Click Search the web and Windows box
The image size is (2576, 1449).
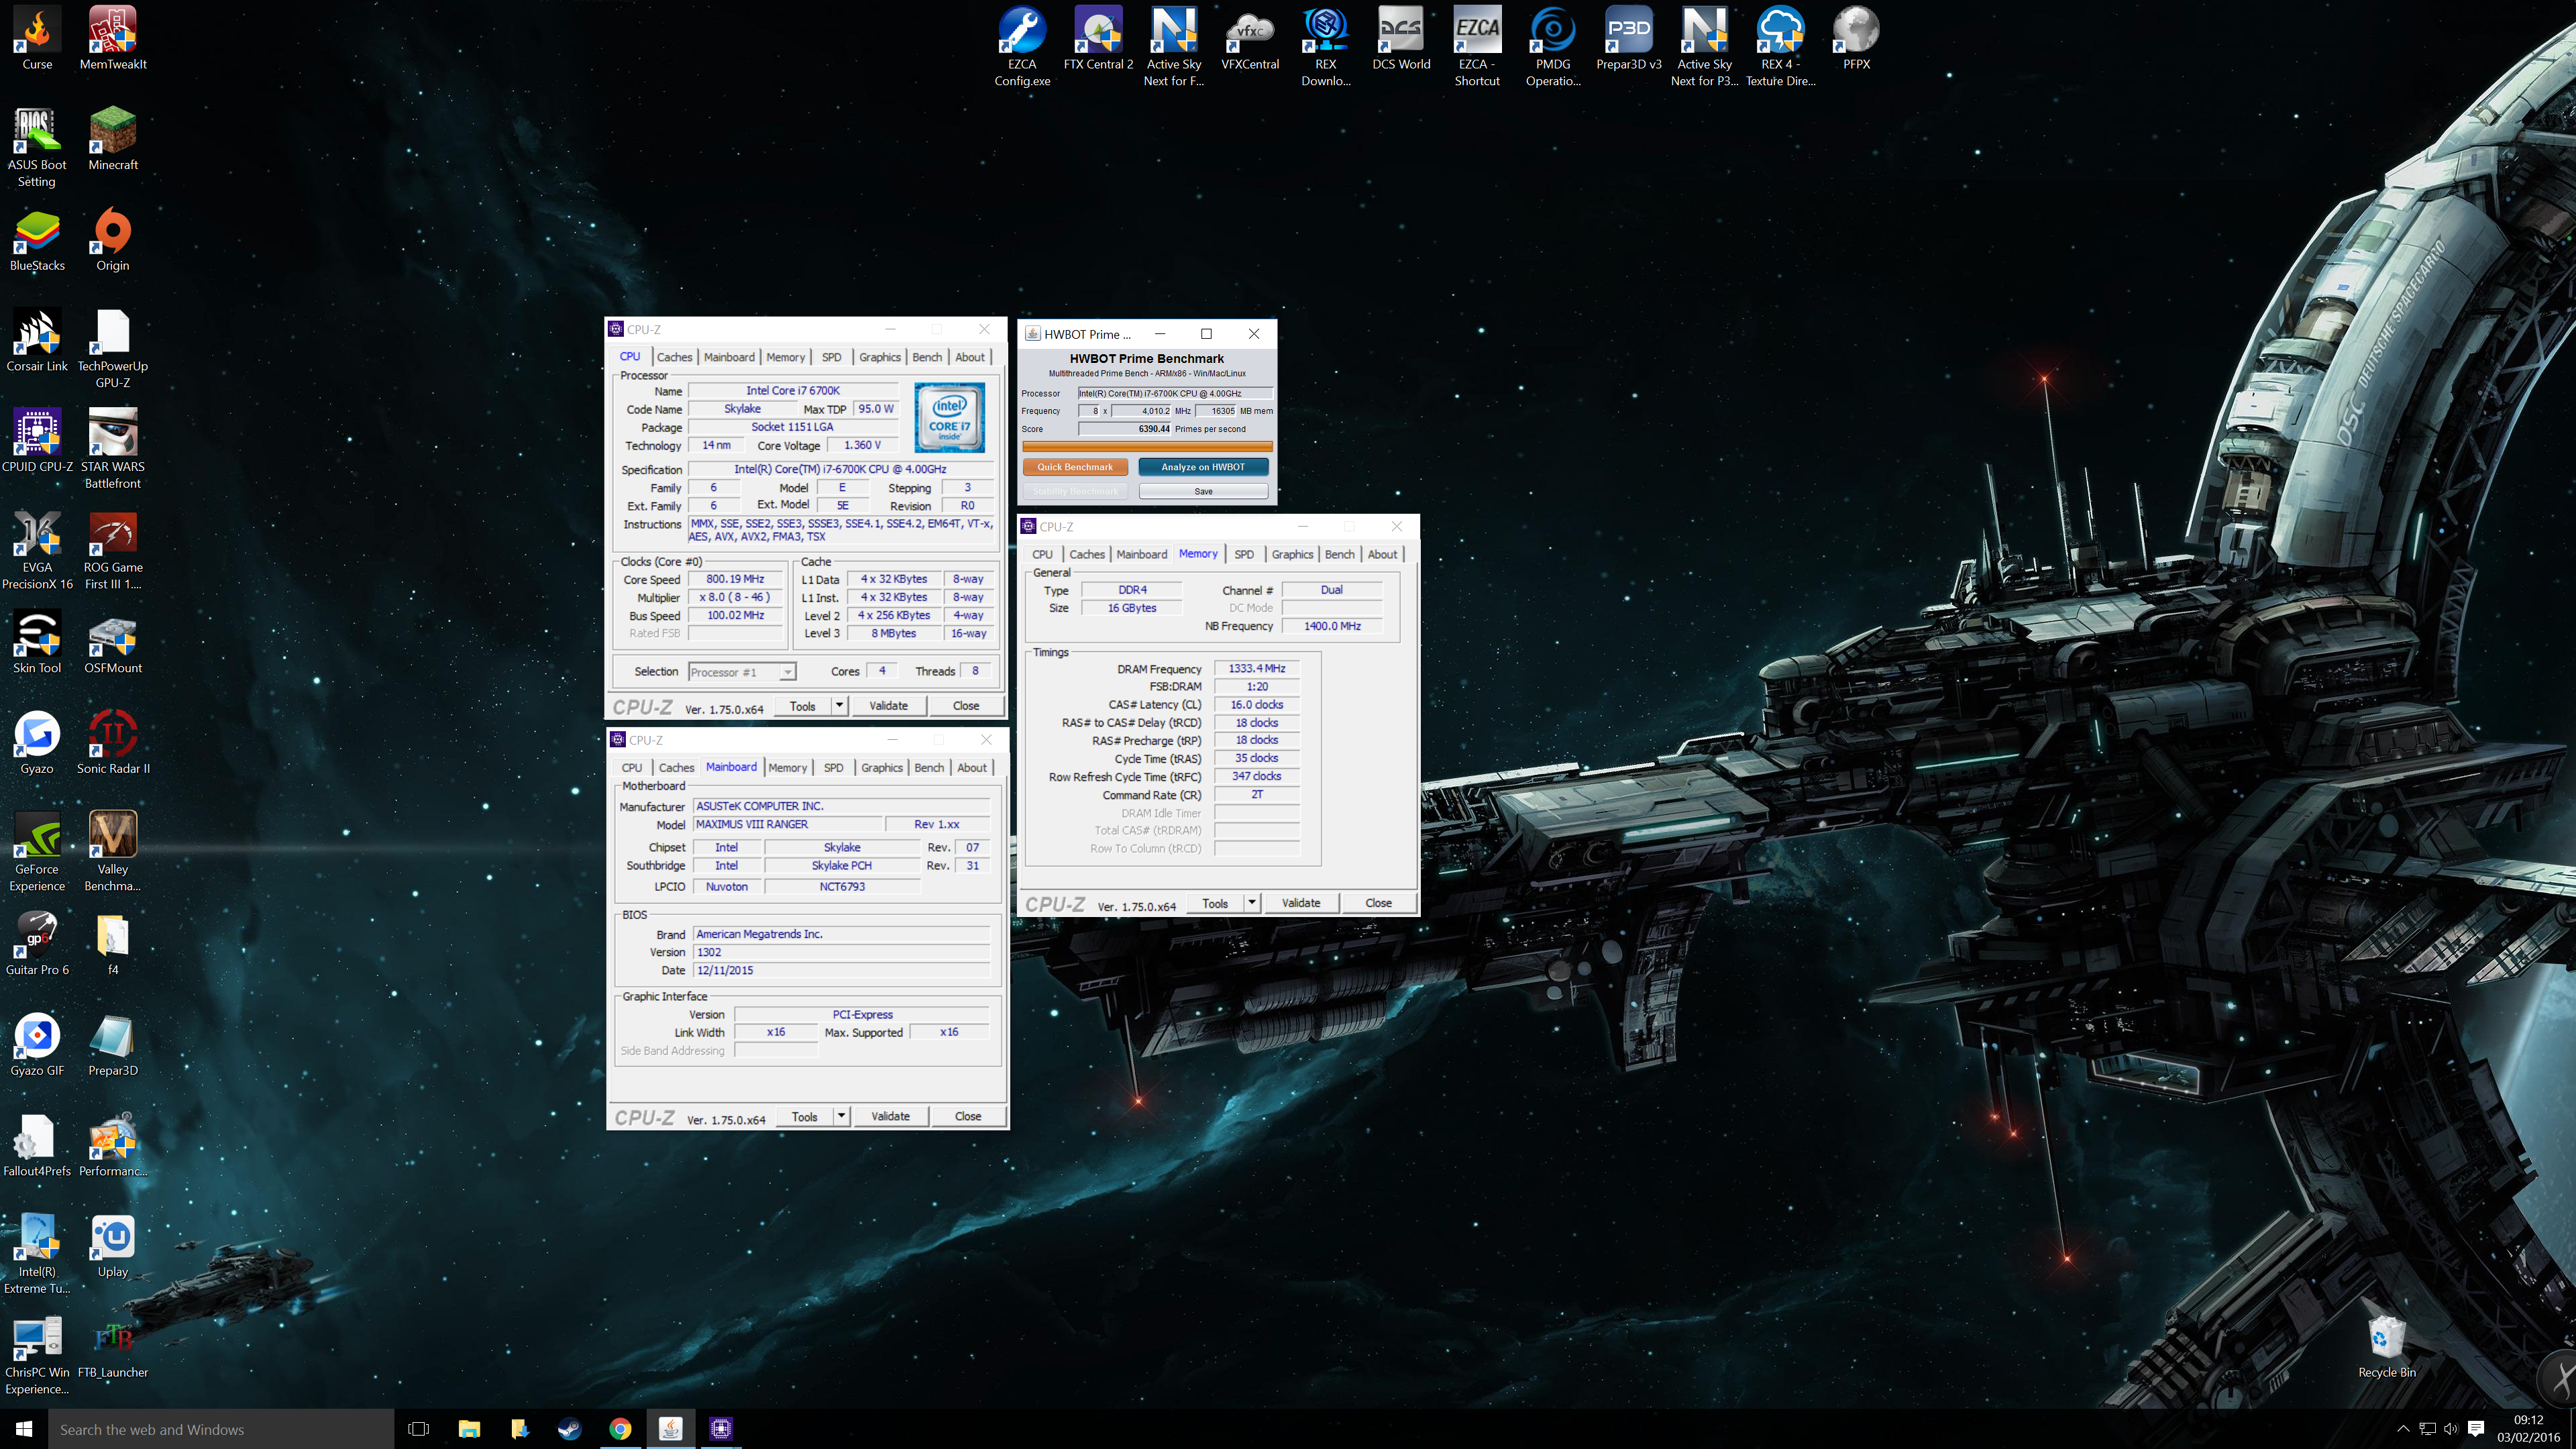pyautogui.click(x=221, y=1429)
